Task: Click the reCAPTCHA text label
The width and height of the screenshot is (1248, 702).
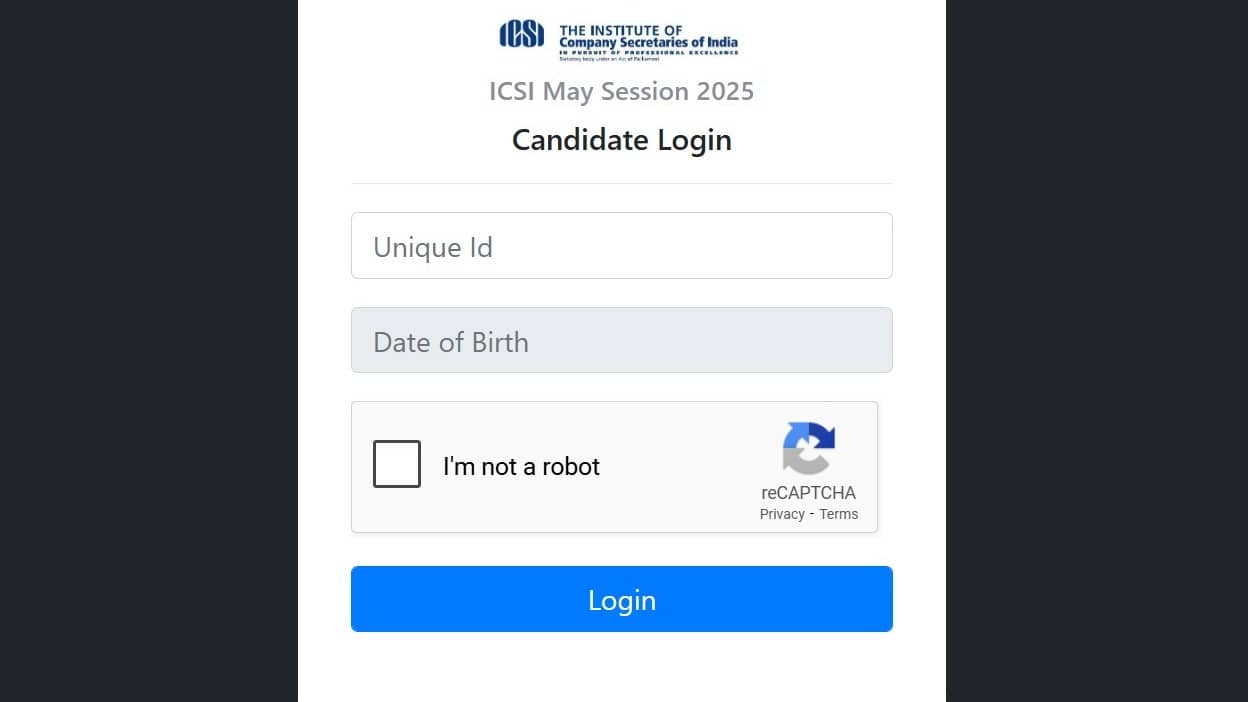Action: tap(808, 493)
